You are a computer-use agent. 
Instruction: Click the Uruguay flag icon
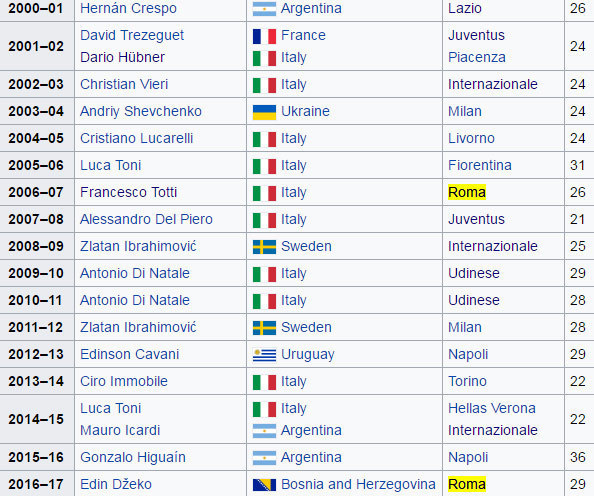(x=264, y=355)
